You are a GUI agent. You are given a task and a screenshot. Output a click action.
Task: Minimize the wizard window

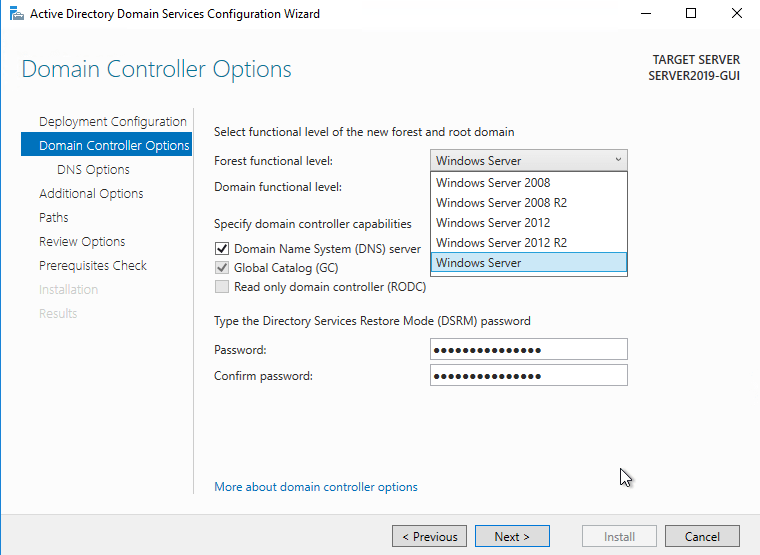pyautogui.click(x=646, y=14)
